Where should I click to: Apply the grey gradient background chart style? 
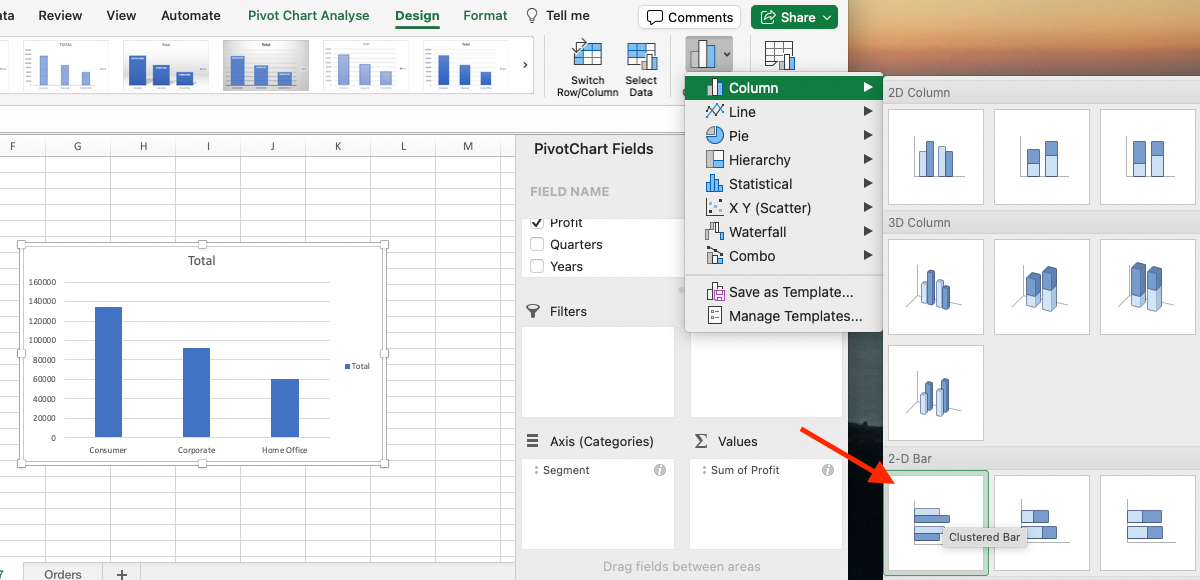click(266, 65)
